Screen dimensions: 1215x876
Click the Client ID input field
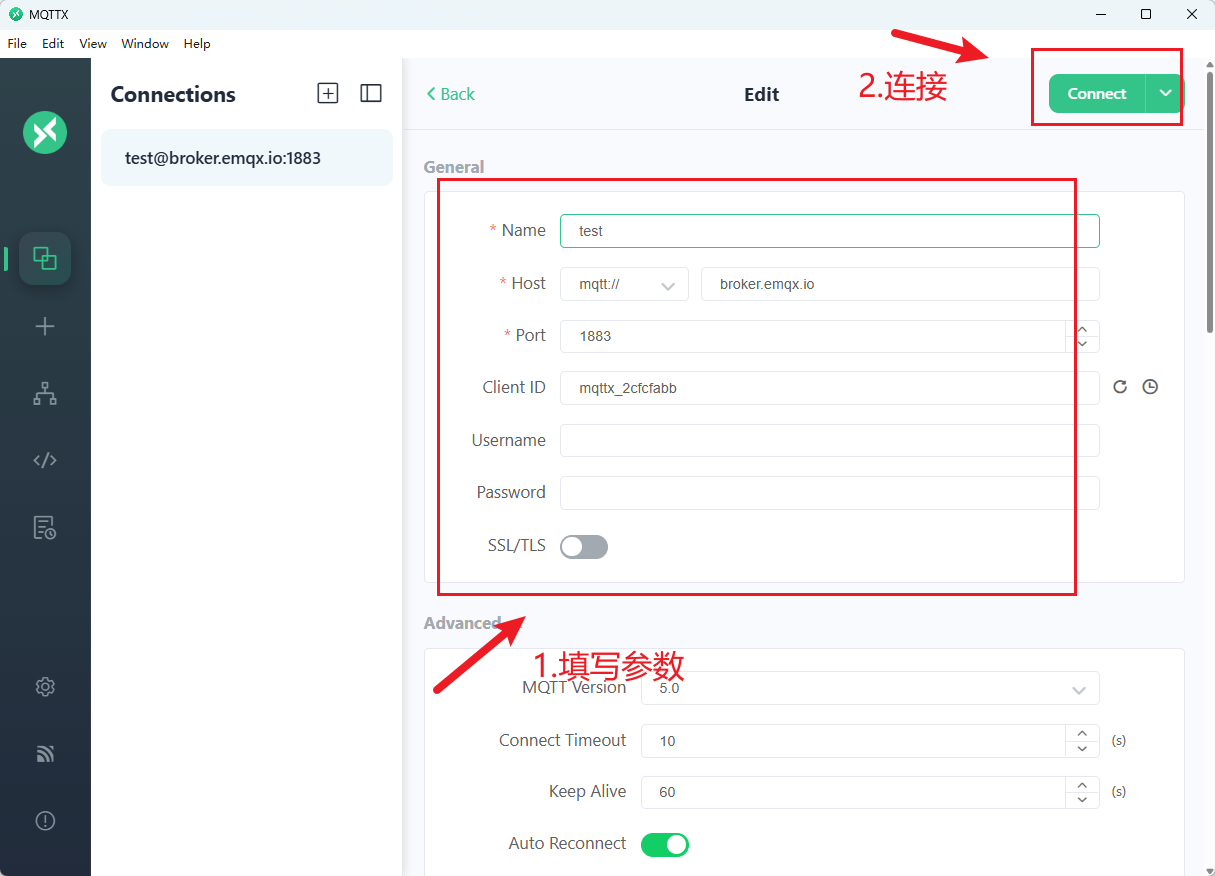click(x=830, y=388)
